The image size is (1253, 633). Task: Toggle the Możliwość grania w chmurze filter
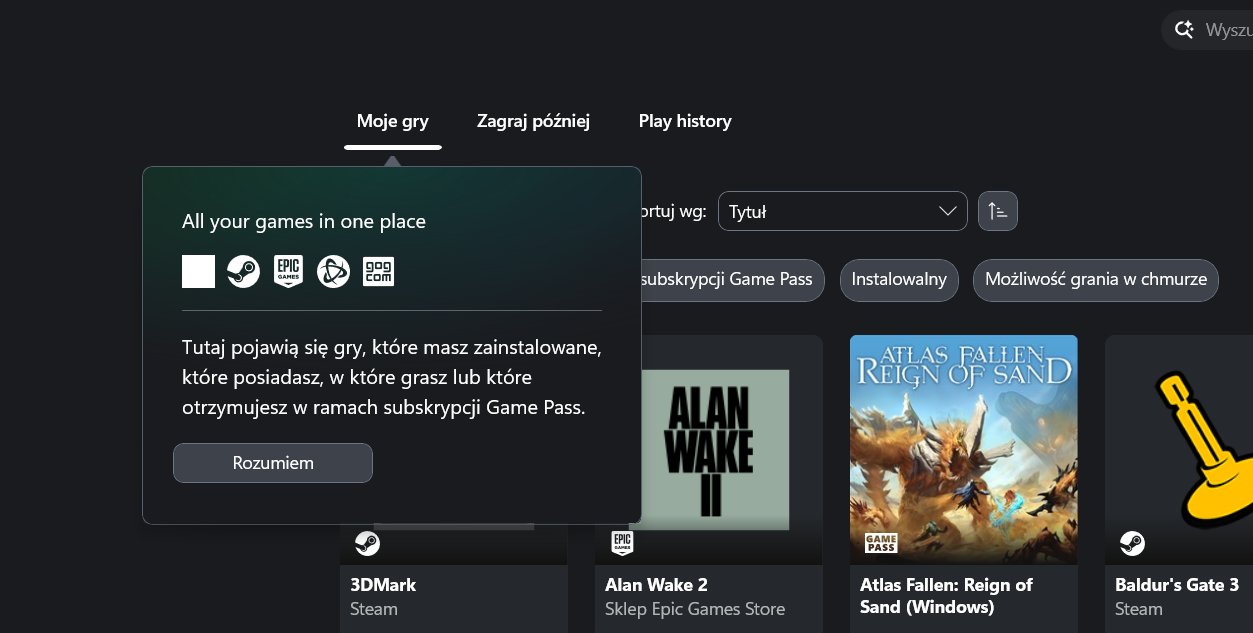(1096, 280)
